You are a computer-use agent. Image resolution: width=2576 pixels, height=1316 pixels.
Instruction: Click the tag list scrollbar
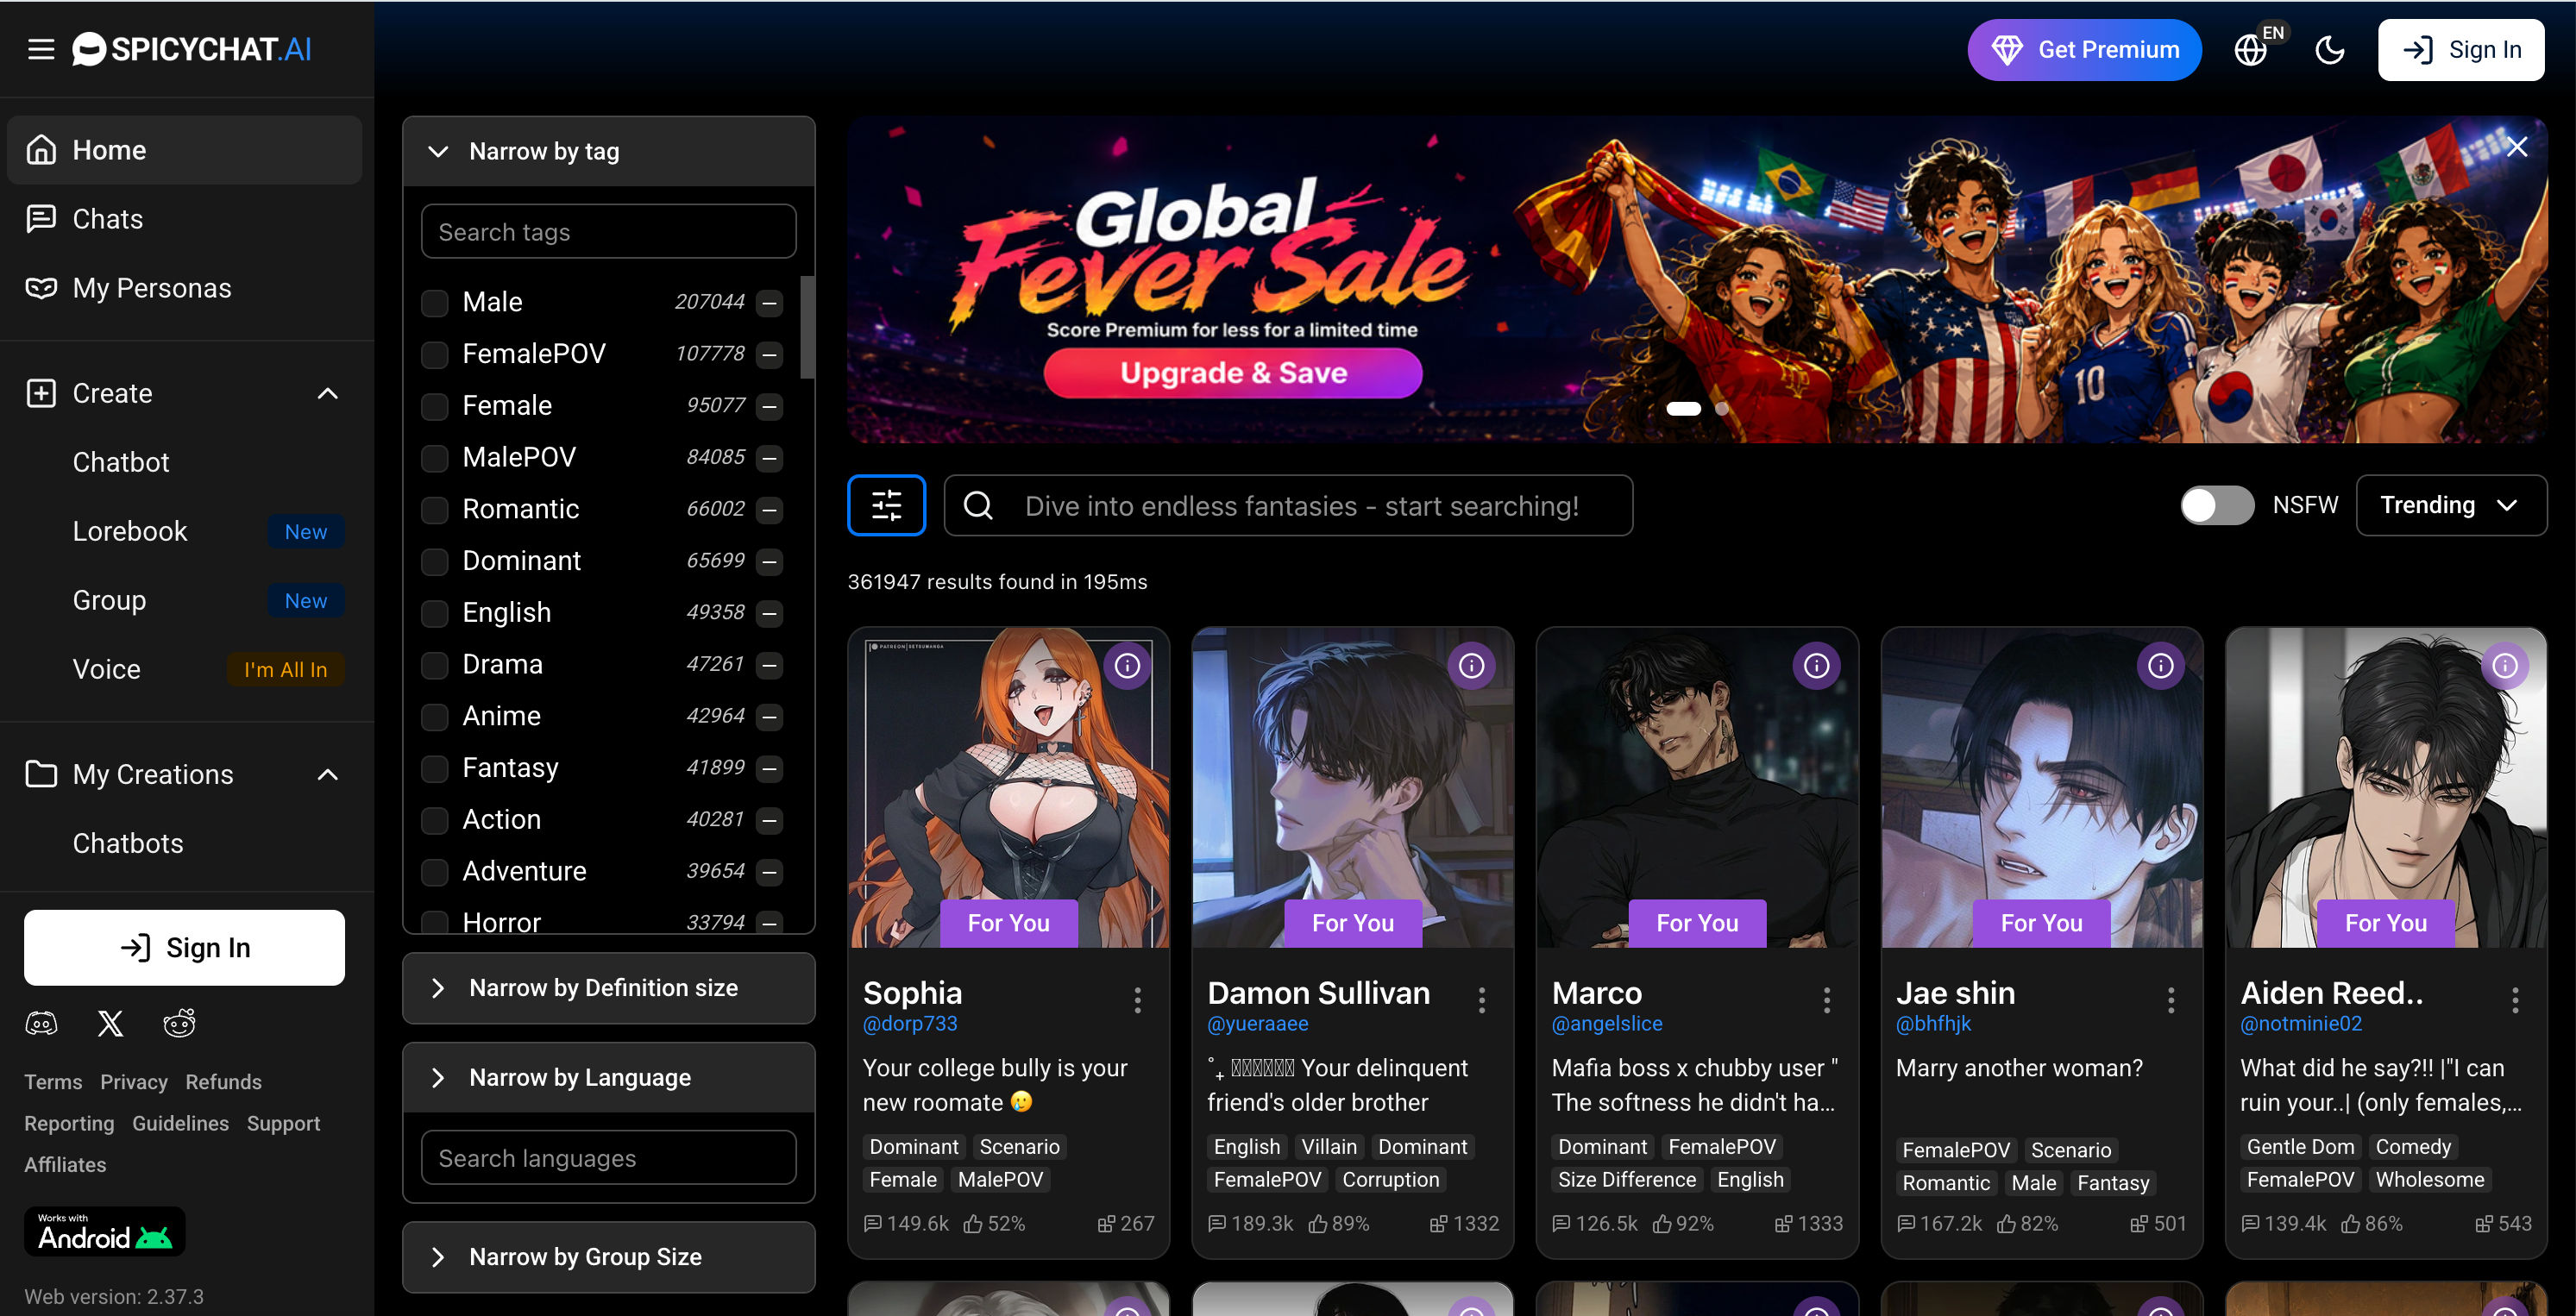coord(806,327)
